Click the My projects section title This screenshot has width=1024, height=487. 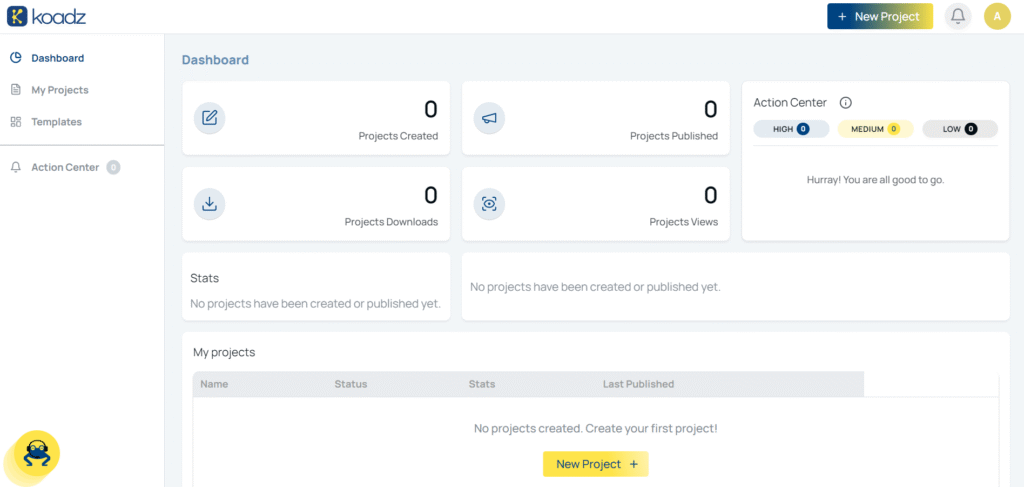[x=224, y=353]
